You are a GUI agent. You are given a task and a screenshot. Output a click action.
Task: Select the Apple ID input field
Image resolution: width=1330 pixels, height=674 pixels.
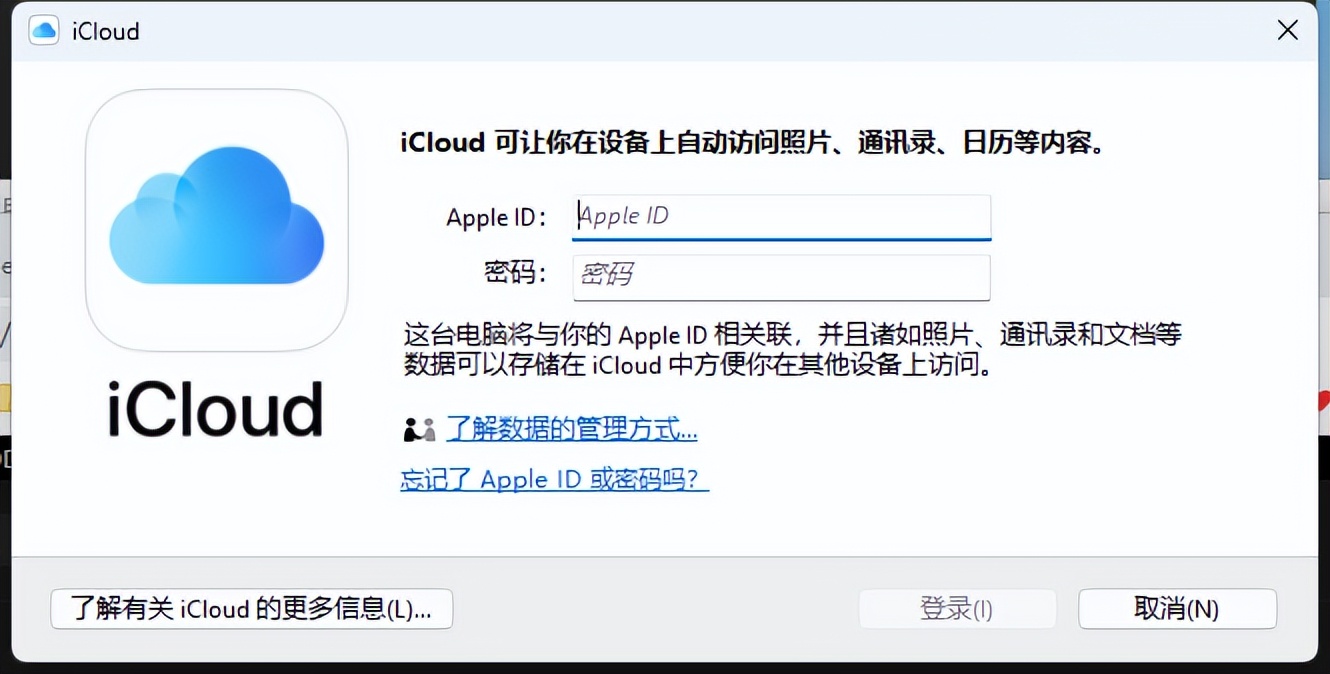tap(780, 217)
